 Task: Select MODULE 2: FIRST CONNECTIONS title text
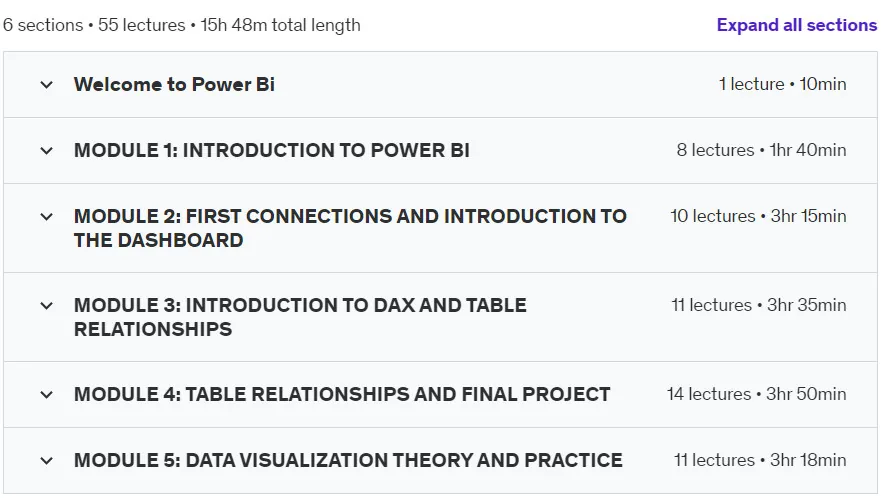pyautogui.click(x=350, y=228)
